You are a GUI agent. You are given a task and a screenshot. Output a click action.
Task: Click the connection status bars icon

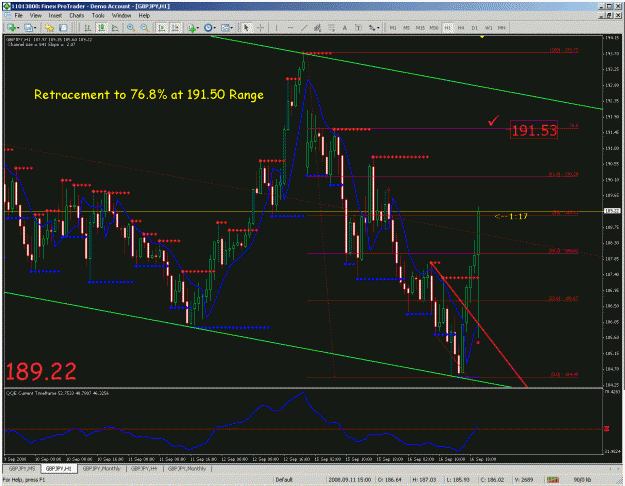click(x=552, y=480)
